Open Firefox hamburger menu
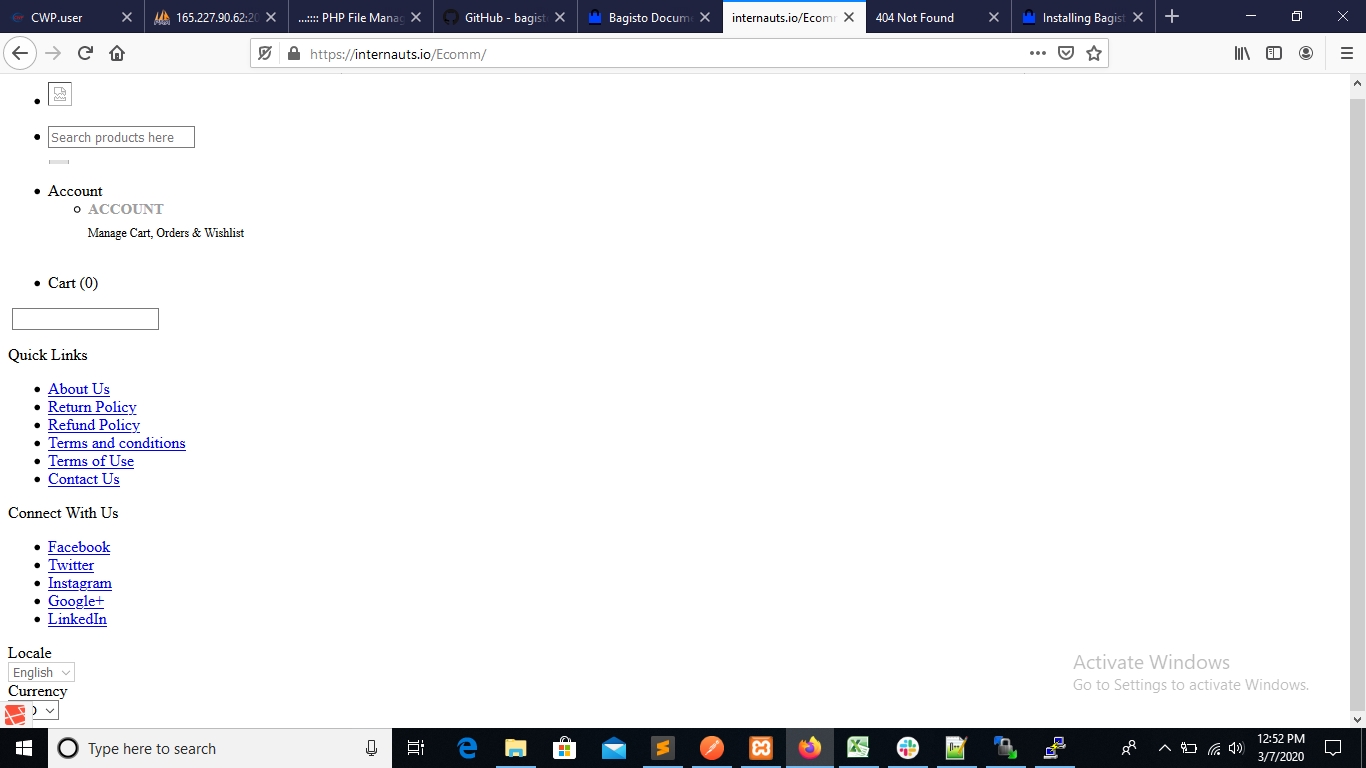The image size is (1366, 768). click(x=1346, y=53)
